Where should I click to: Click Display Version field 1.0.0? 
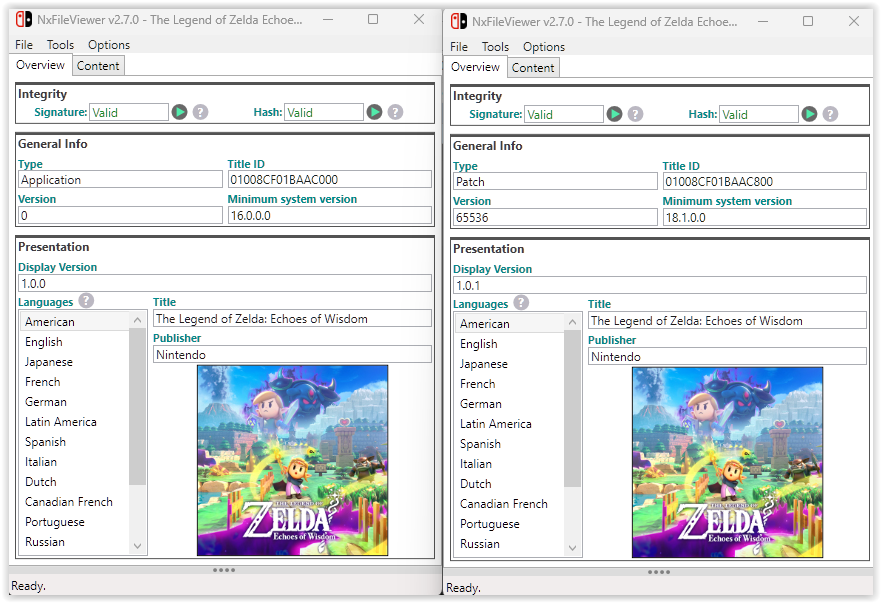tap(225, 283)
